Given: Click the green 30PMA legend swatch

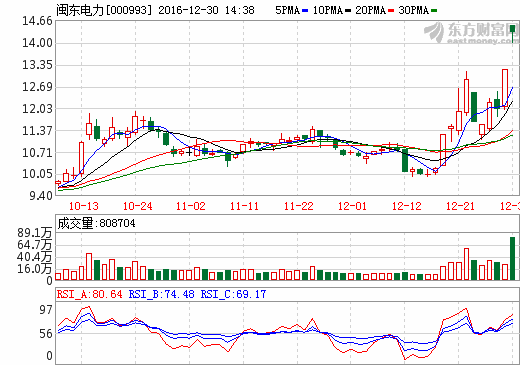Looking at the screenshot, I should 434,11.
